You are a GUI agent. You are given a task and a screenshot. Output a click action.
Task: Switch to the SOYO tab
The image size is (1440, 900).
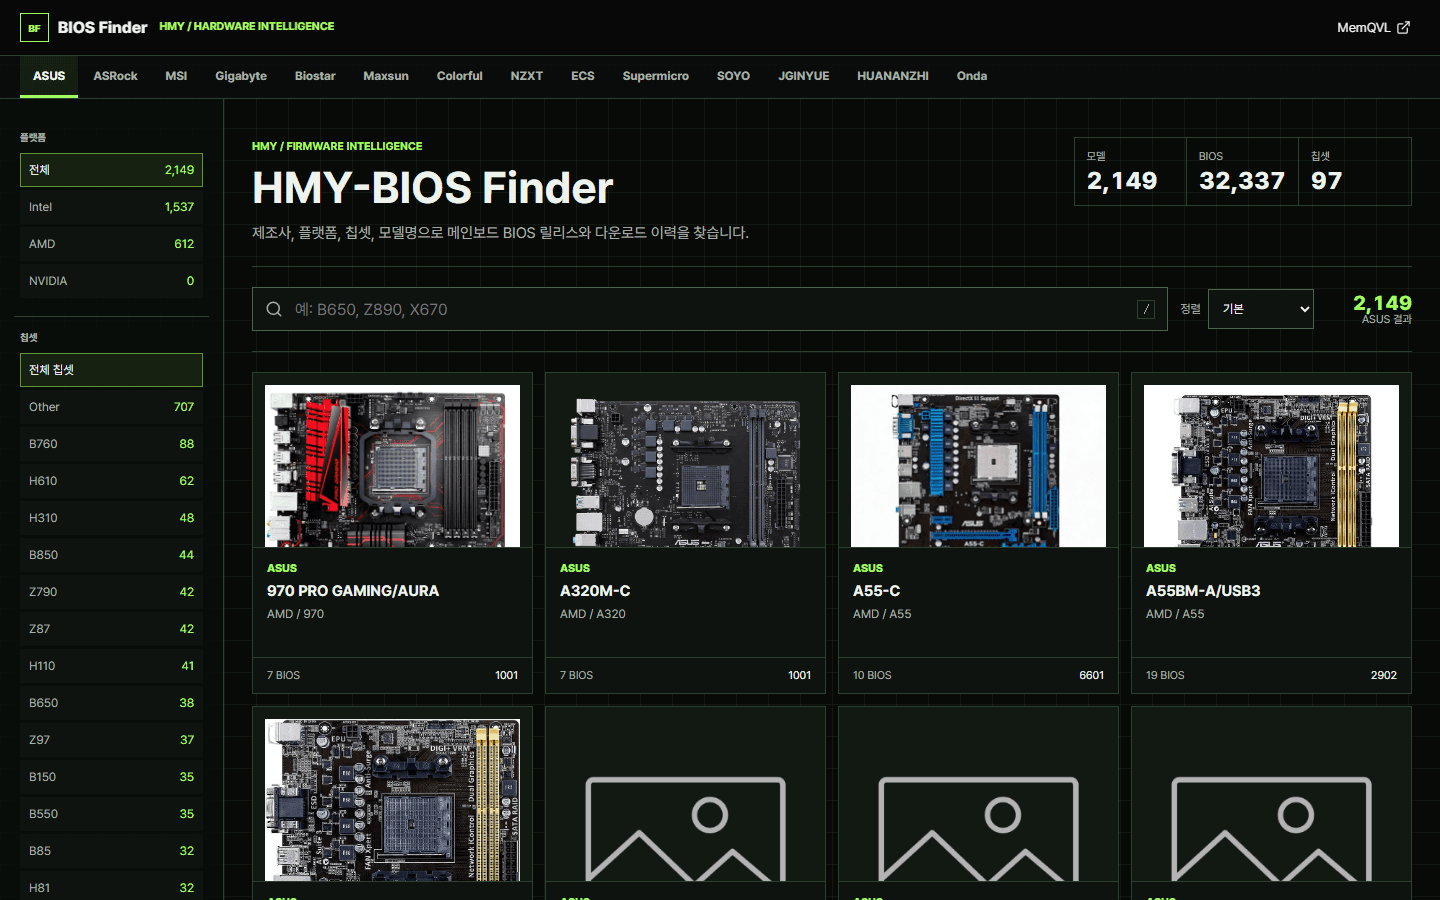[x=733, y=76]
